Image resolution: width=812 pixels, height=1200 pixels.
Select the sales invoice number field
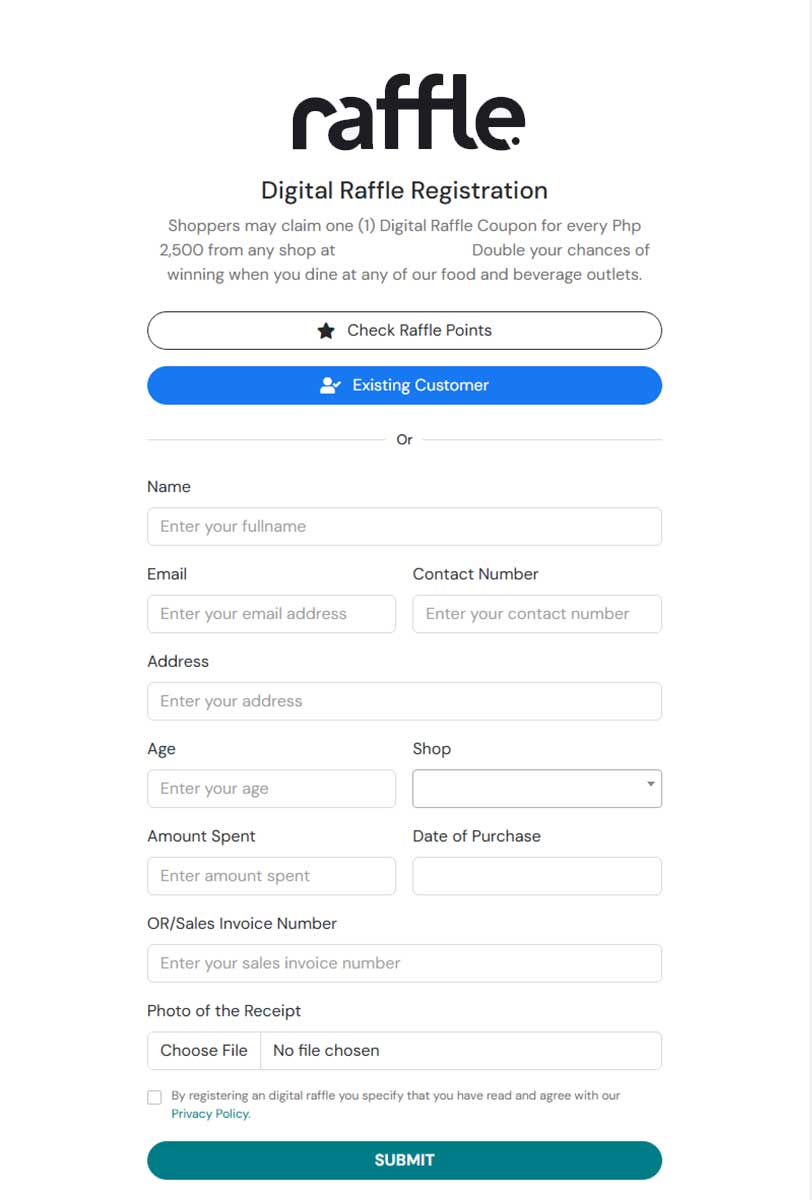point(404,963)
